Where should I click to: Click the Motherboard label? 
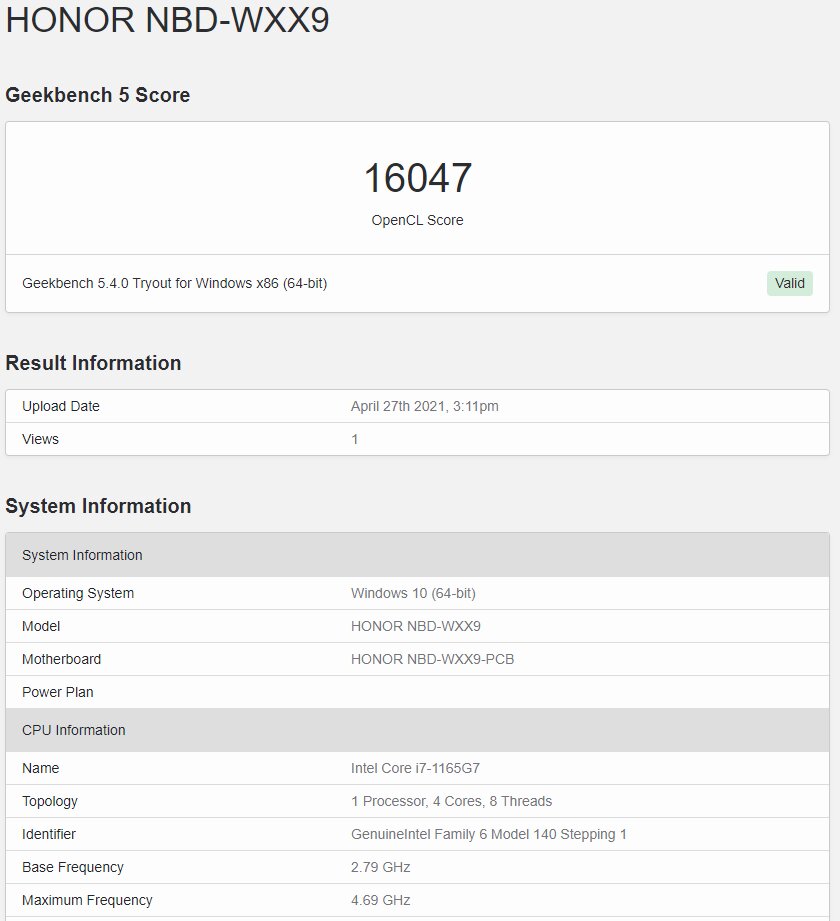pos(62,659)
